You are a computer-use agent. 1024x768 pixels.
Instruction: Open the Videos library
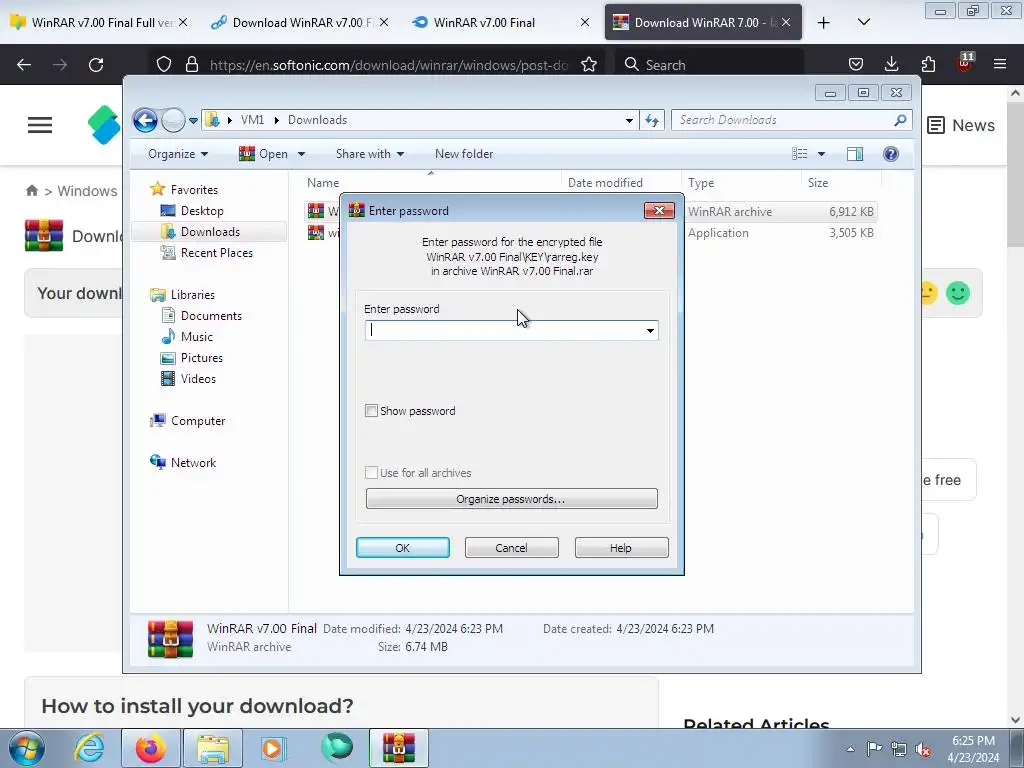198,379
